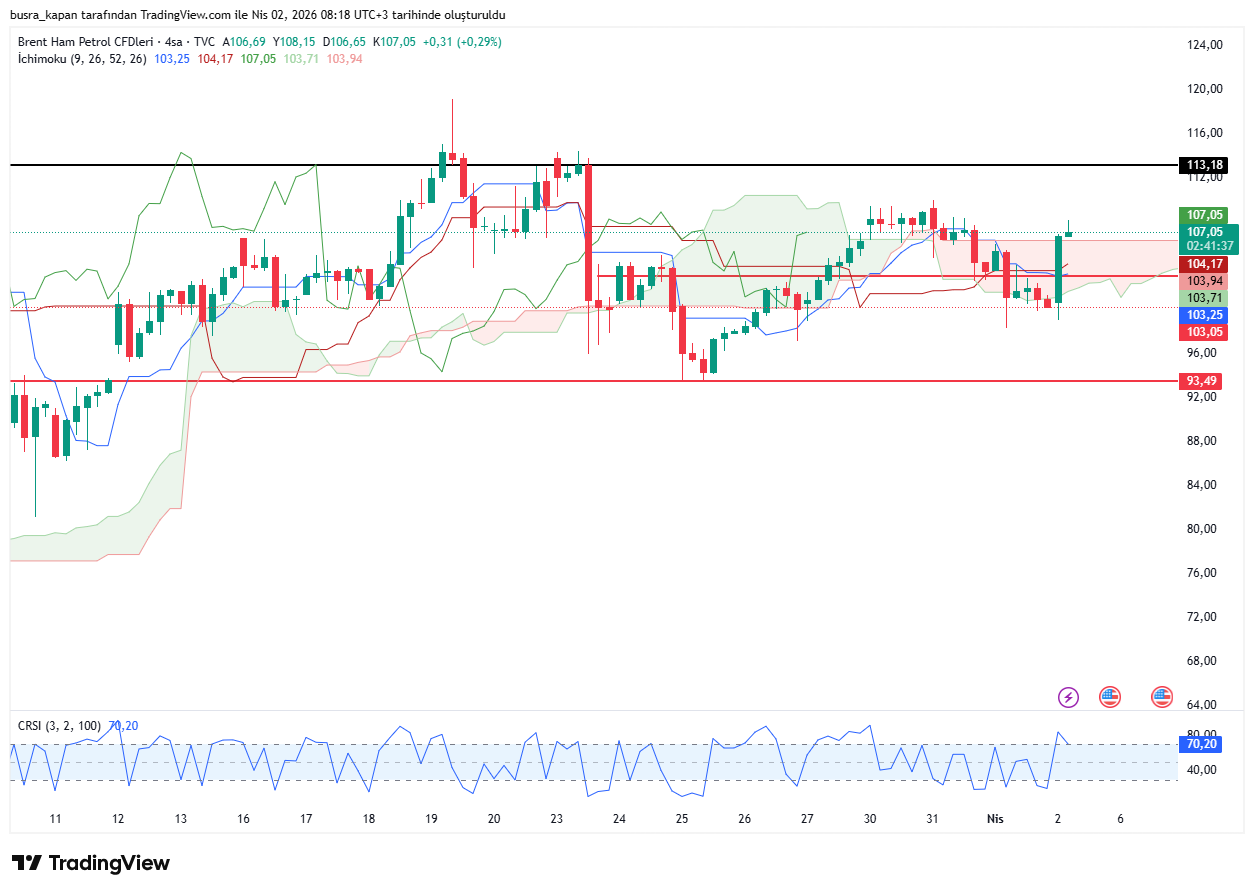Screen dimensions: 1254x893
Task: Click the black 113,18 price line label
Action: (1203, 165)
